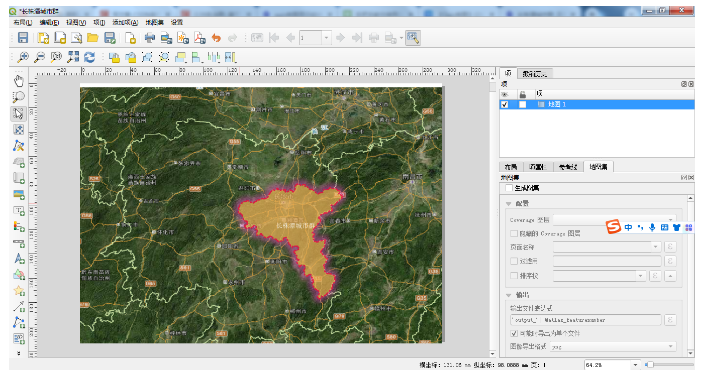
Task: Click the orange Undo arrow
Action: (x=216, y=38)
